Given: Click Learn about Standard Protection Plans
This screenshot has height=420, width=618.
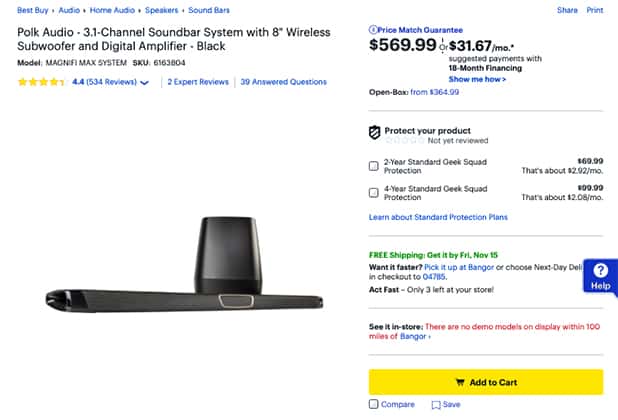Looking at the screenshot, I should tap(438, 217).
